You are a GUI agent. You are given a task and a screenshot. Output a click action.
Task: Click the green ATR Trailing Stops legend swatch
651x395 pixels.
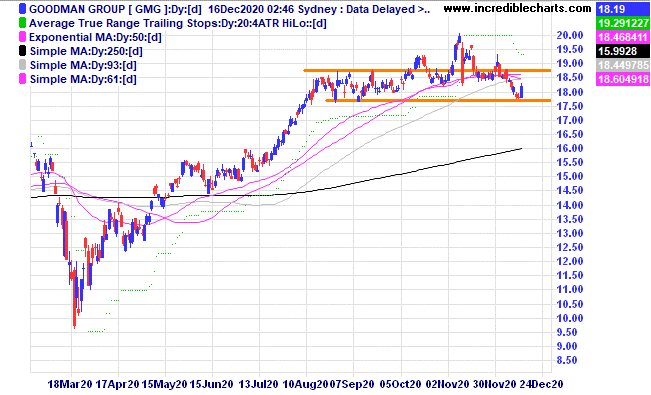(x=22, y=23)
